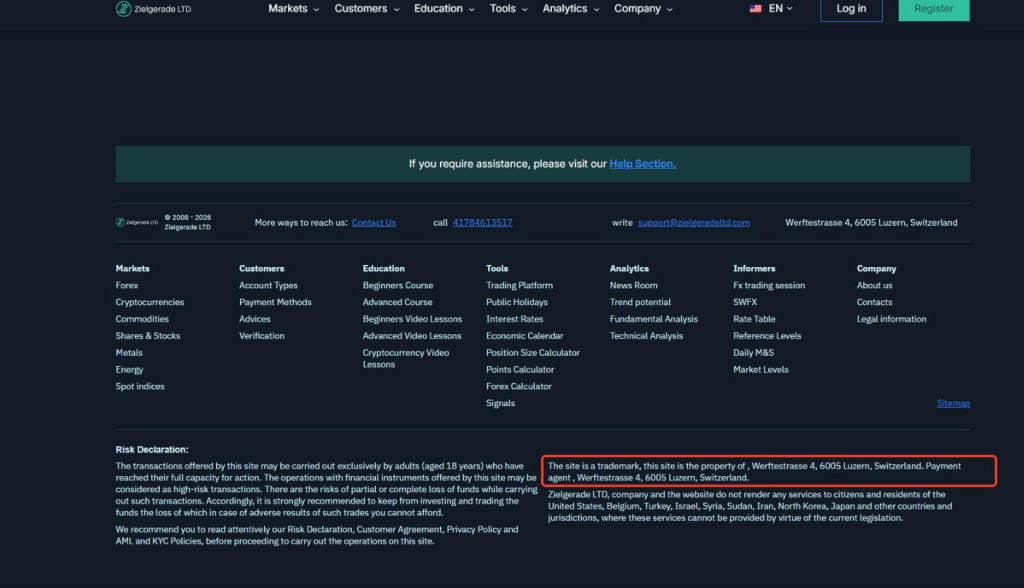Open Account Types footer link
Image resolution: width=1024 pixels, height=588 pixels.
pos(268,286)
